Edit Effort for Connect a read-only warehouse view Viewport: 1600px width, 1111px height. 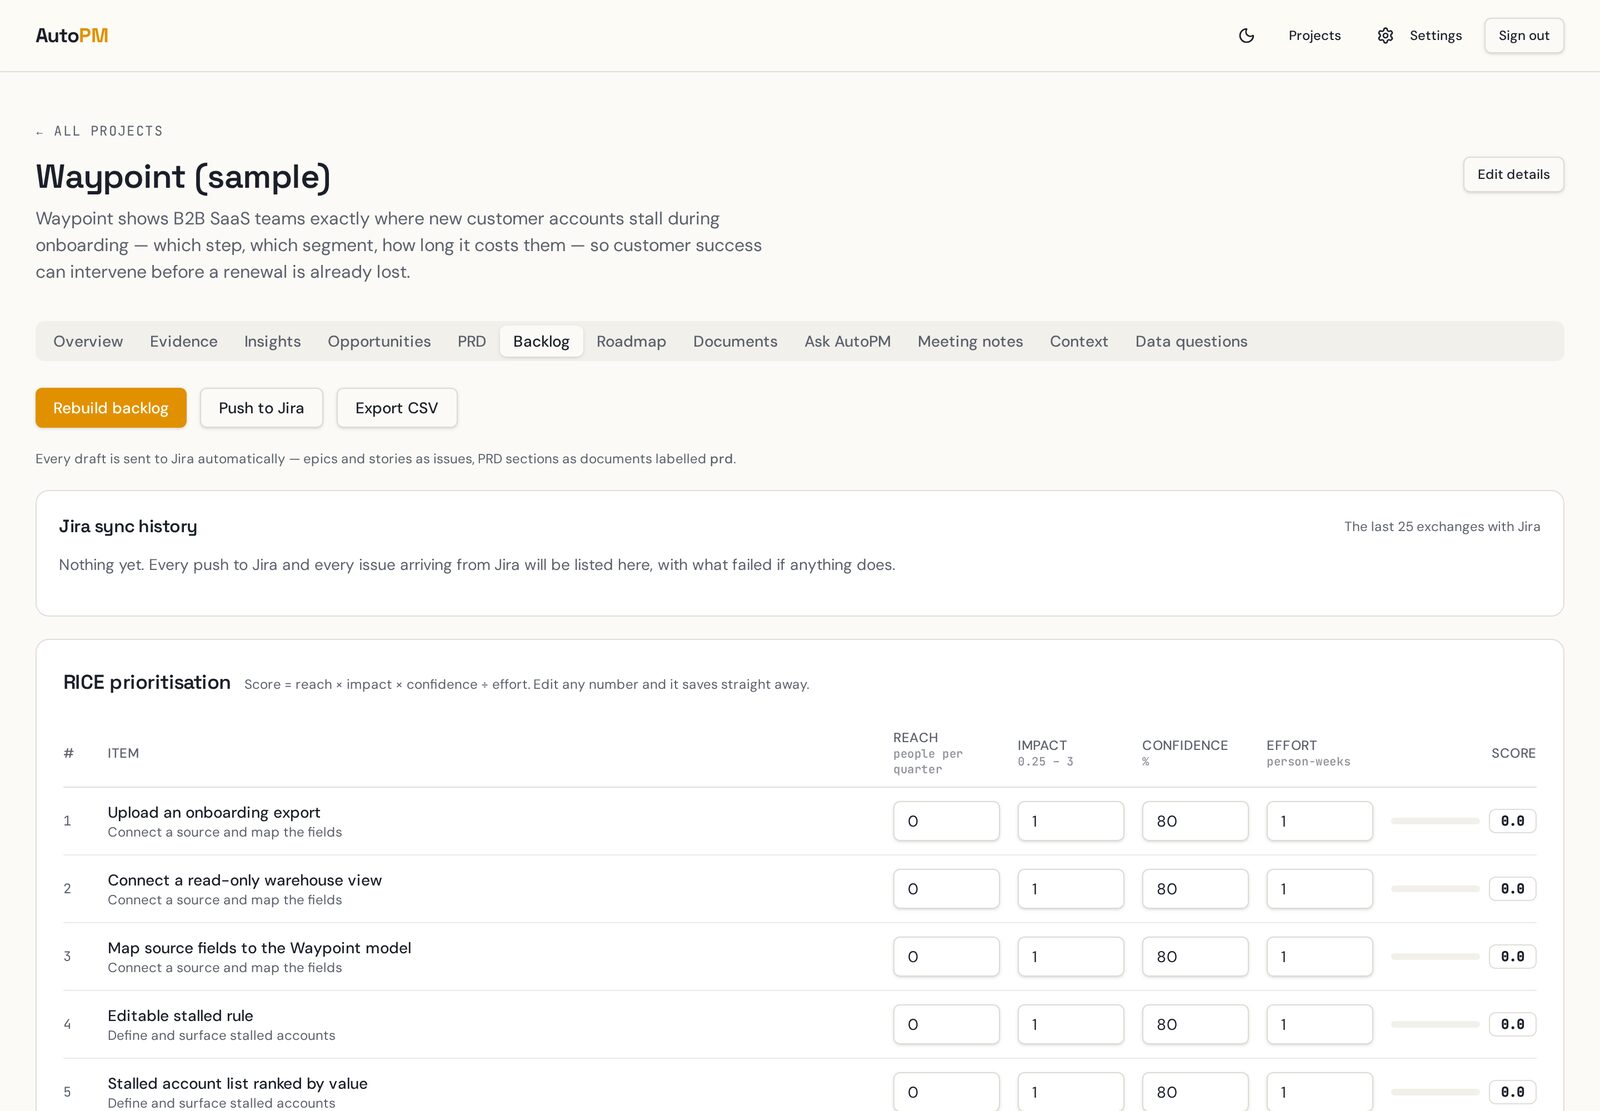click(1319, 889)
